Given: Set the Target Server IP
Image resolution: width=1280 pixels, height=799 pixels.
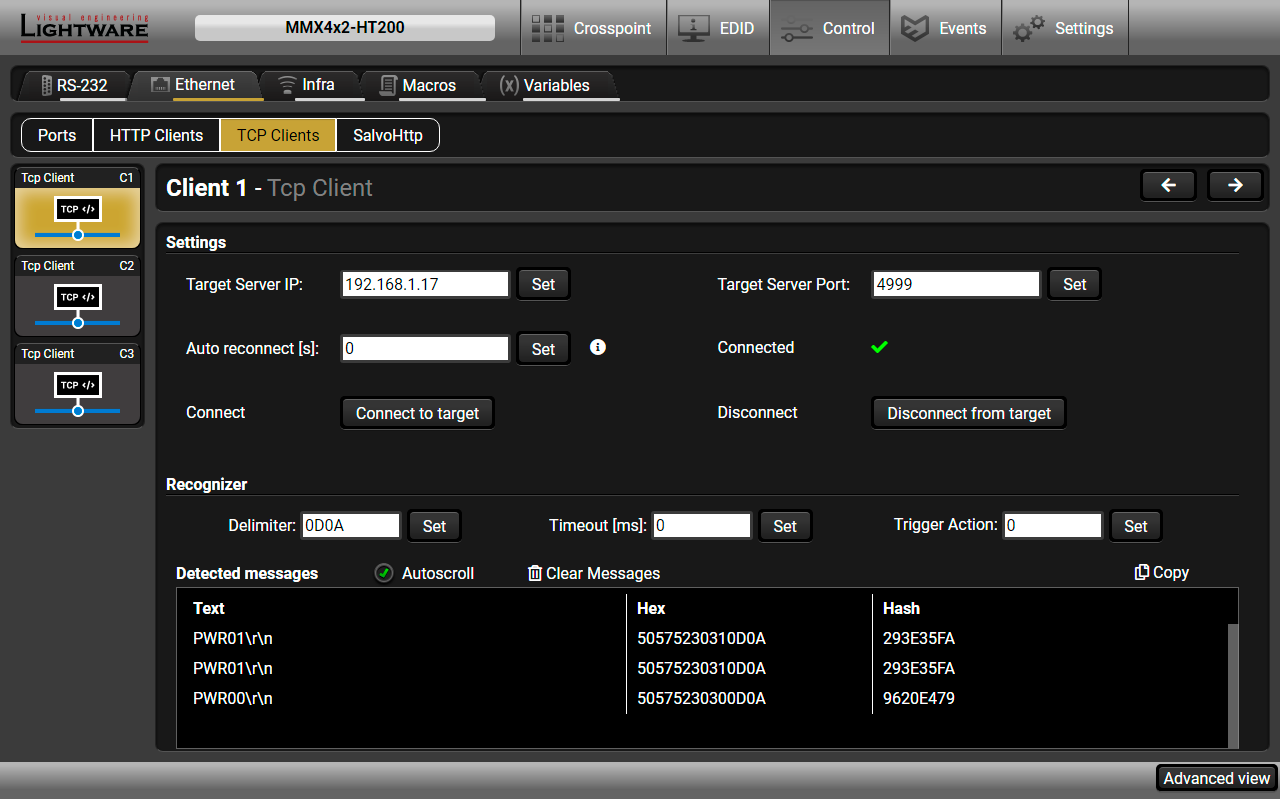Looking at the screenshot, I should coord(543,284).
